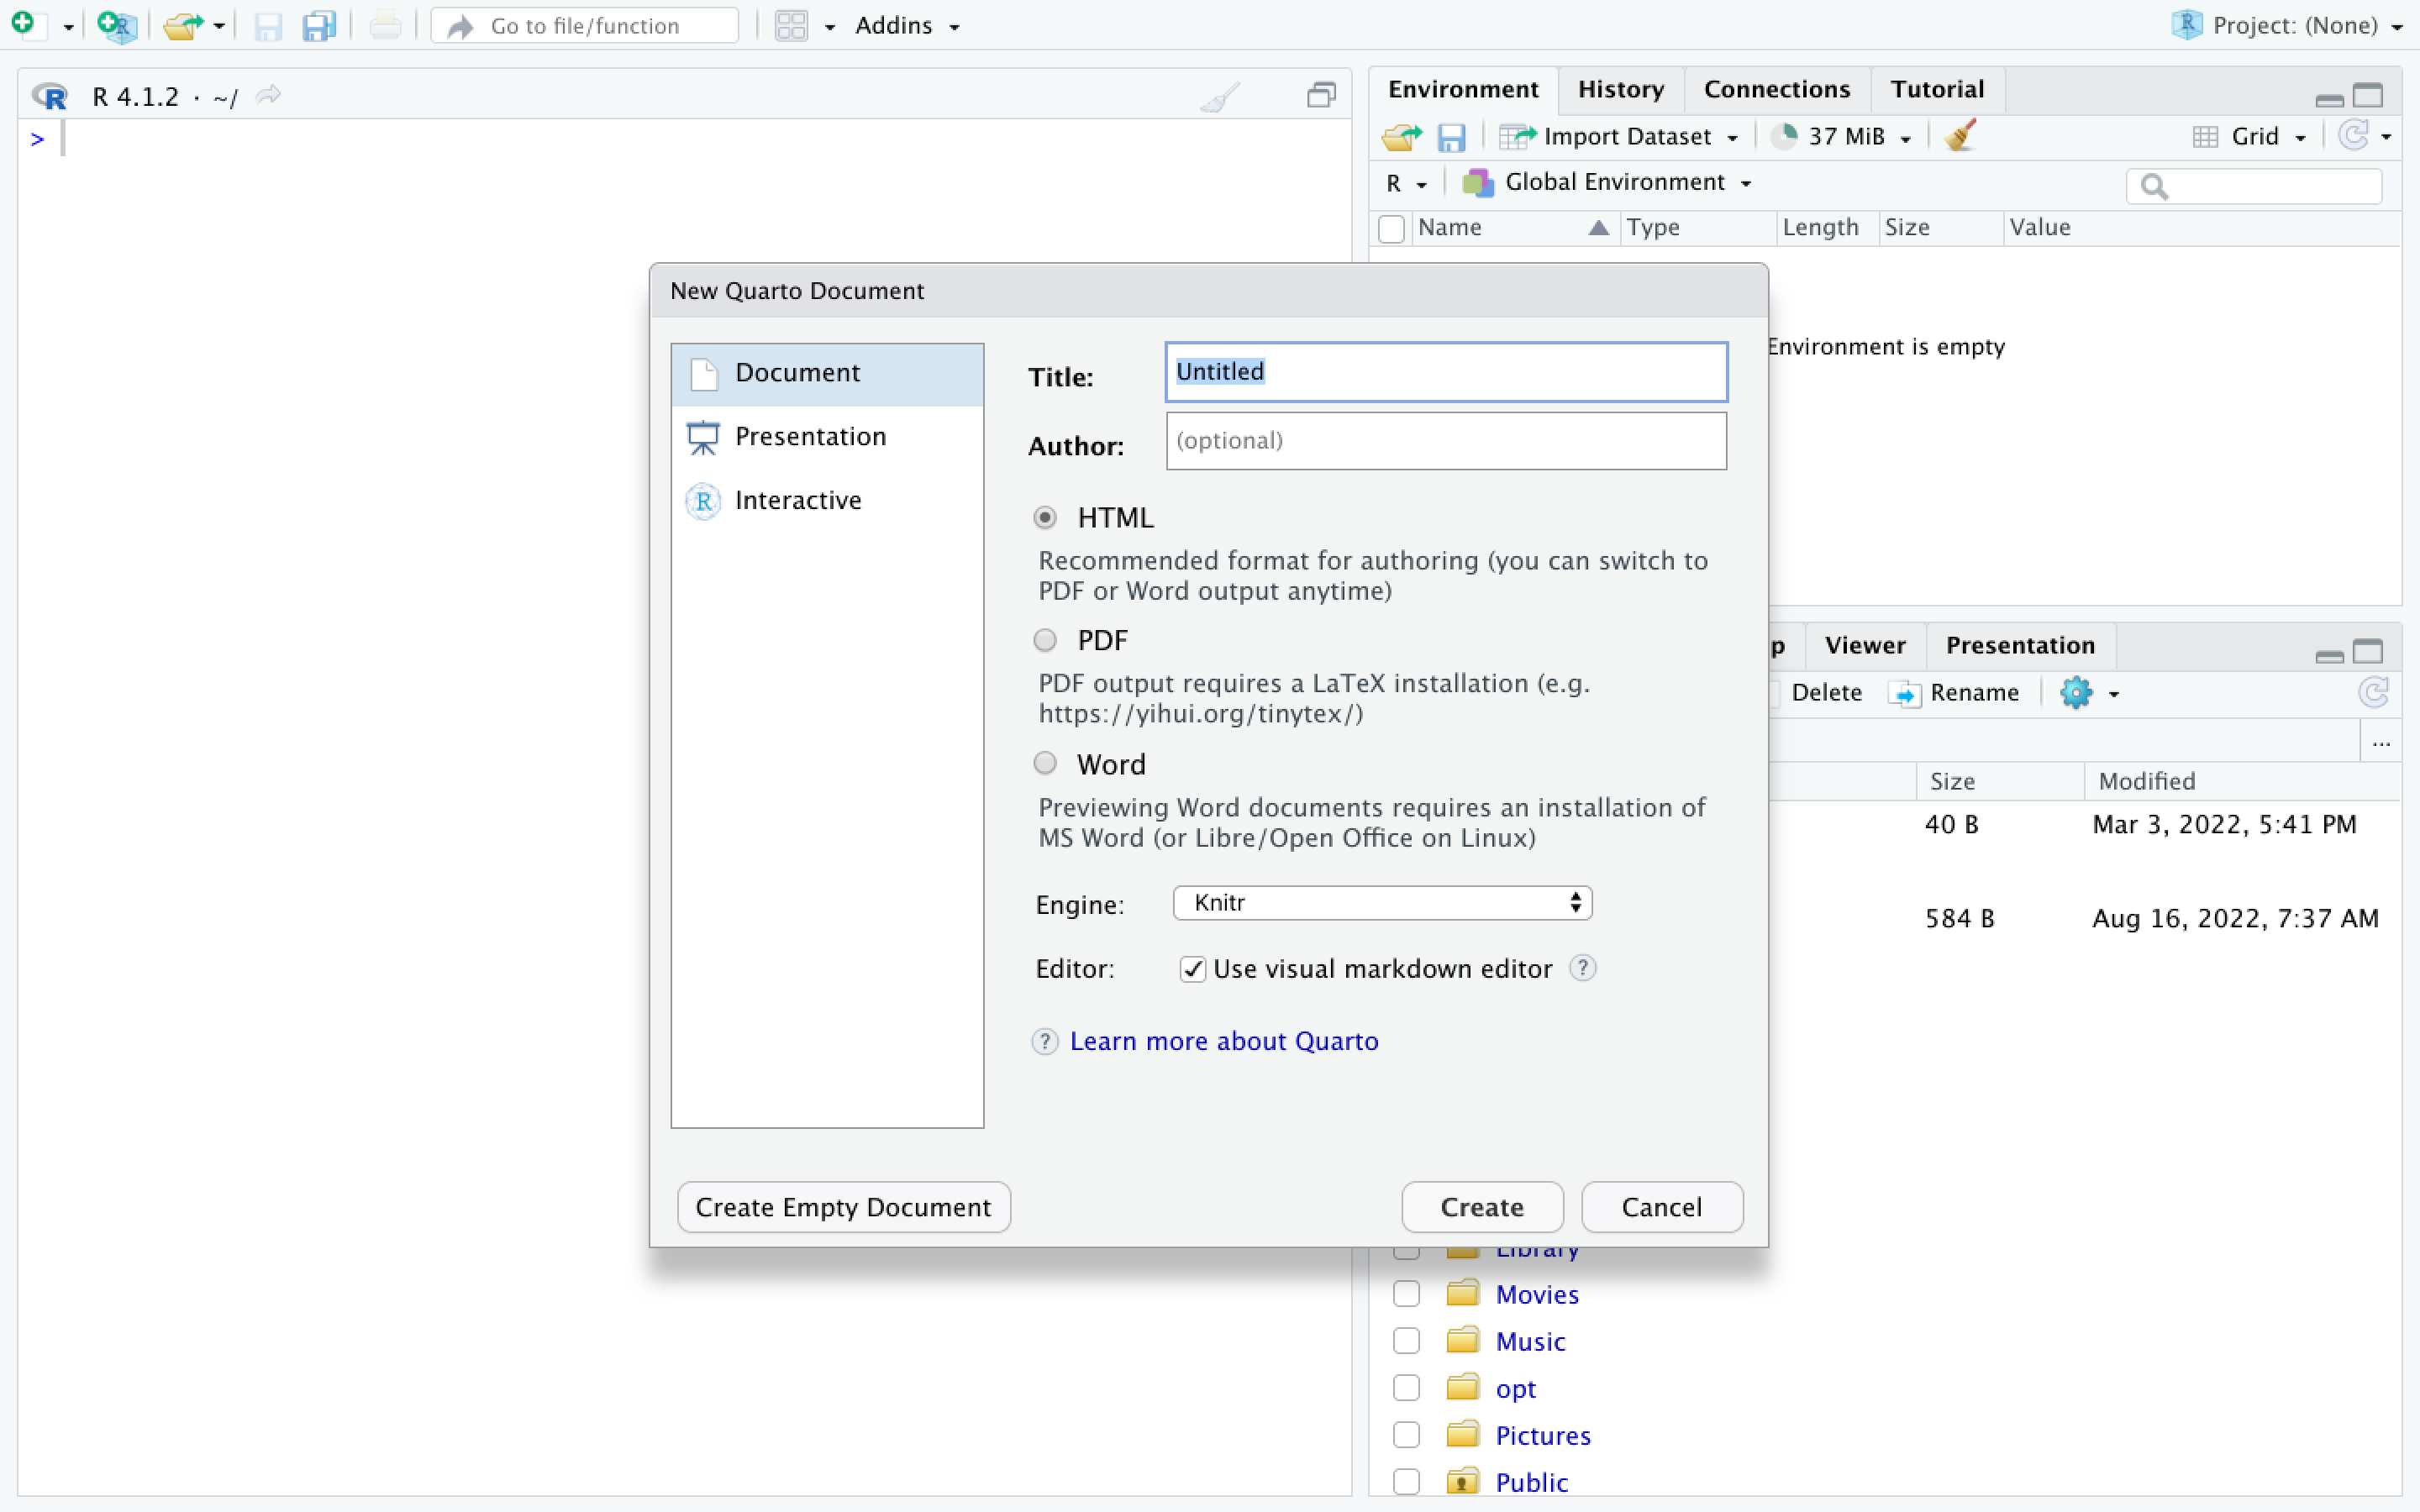Click Save workspace disk icon in Environment

[1451, 137]
